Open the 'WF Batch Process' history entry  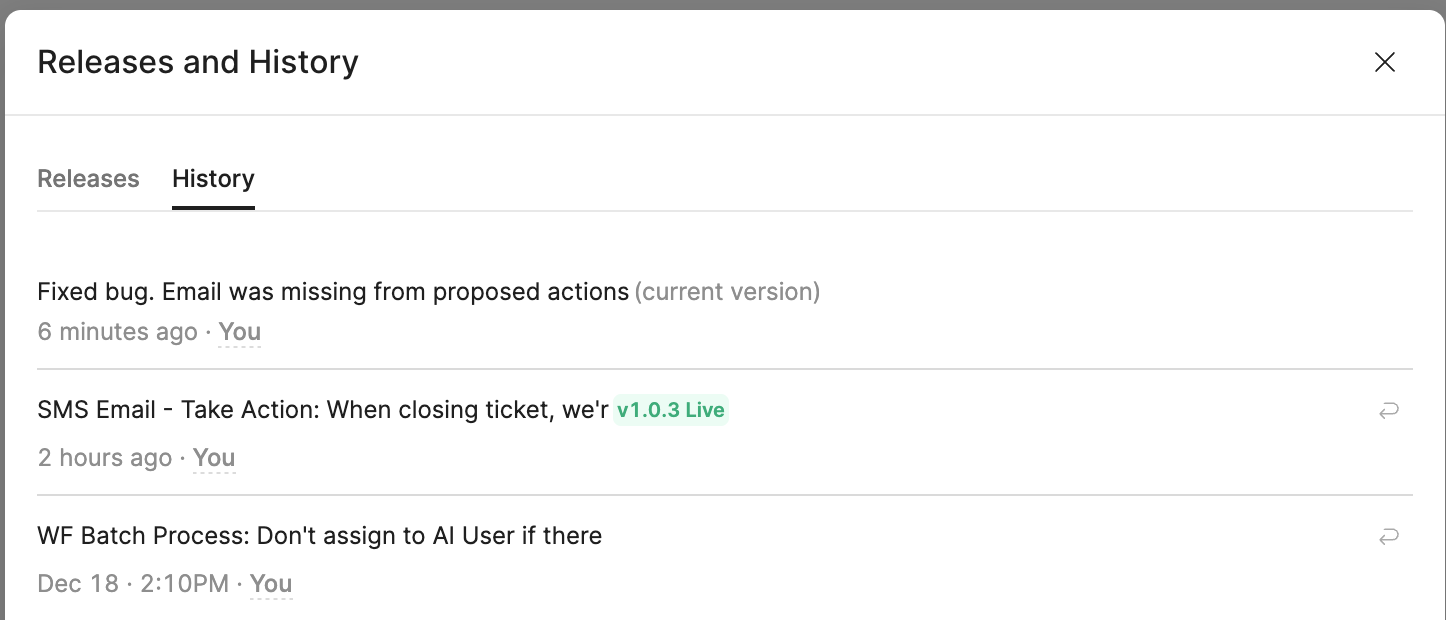[x=319, y=536]
